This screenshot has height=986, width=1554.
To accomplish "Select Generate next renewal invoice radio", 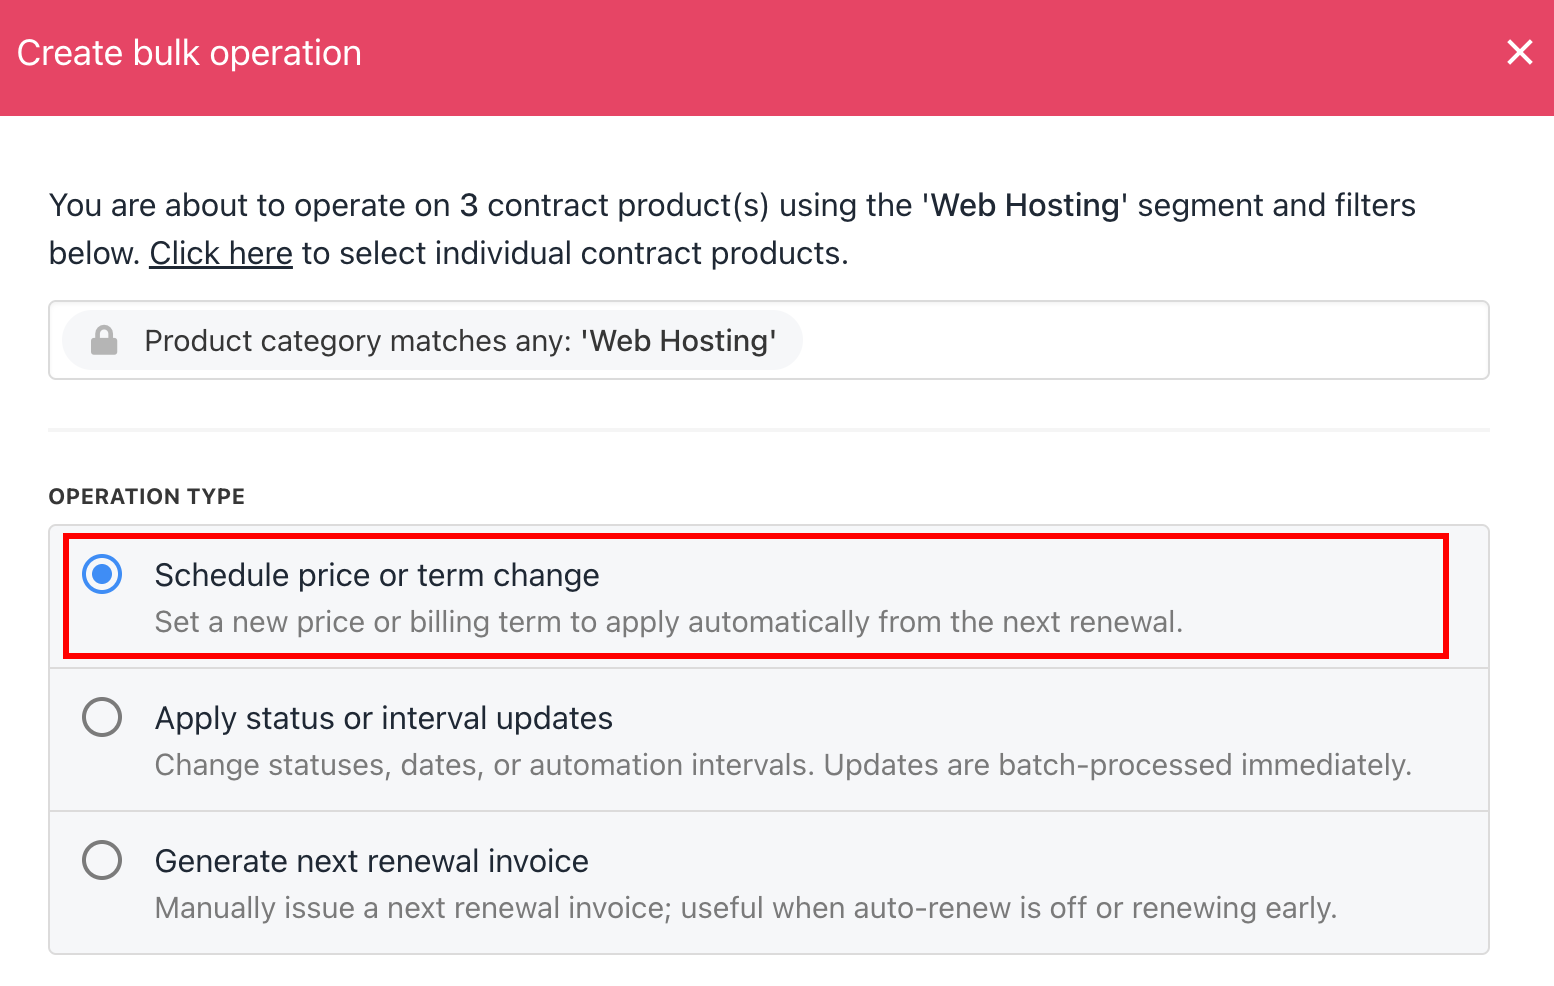I will [x=102, y=860].
